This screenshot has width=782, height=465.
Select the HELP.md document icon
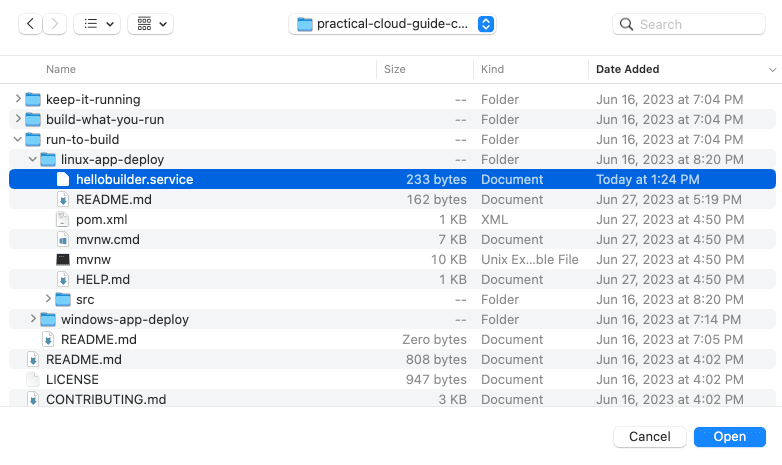(63, 279)
